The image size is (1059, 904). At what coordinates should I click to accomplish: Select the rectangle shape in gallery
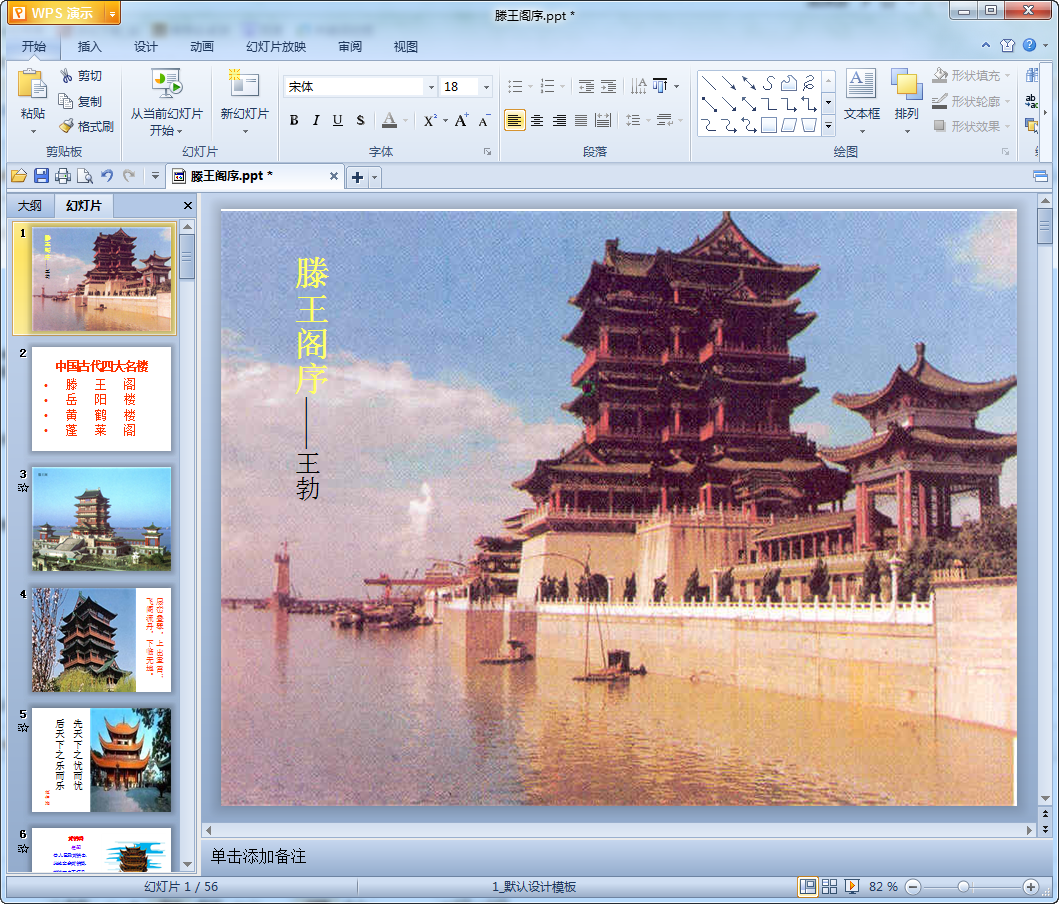[769, 125]
